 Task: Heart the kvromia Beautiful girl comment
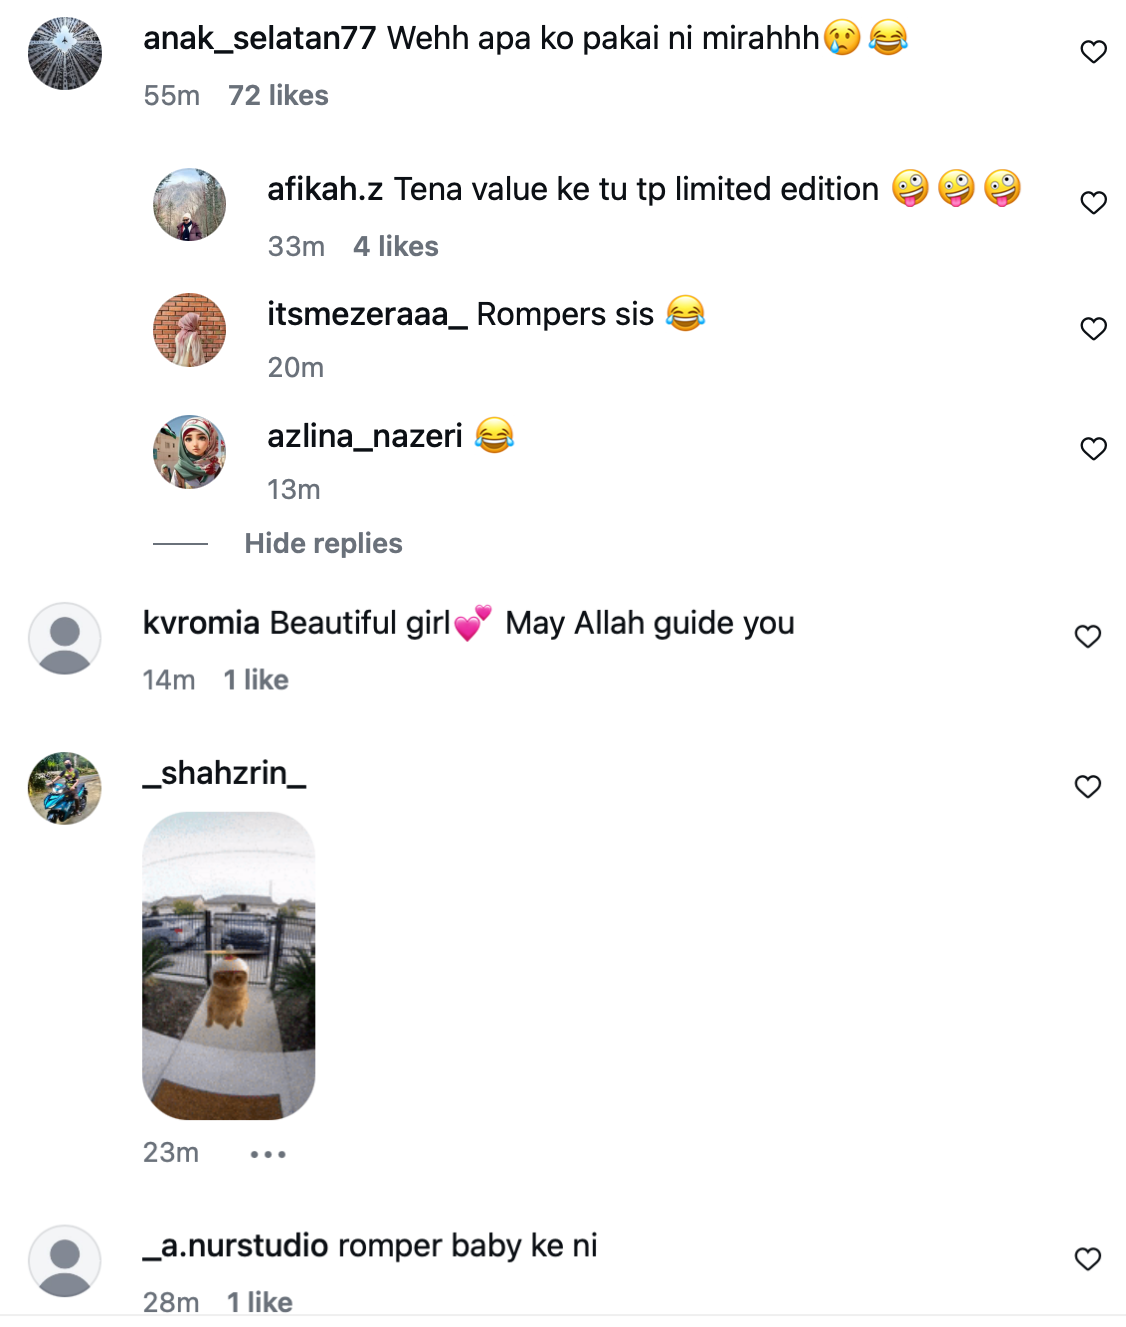[1087, 637]
